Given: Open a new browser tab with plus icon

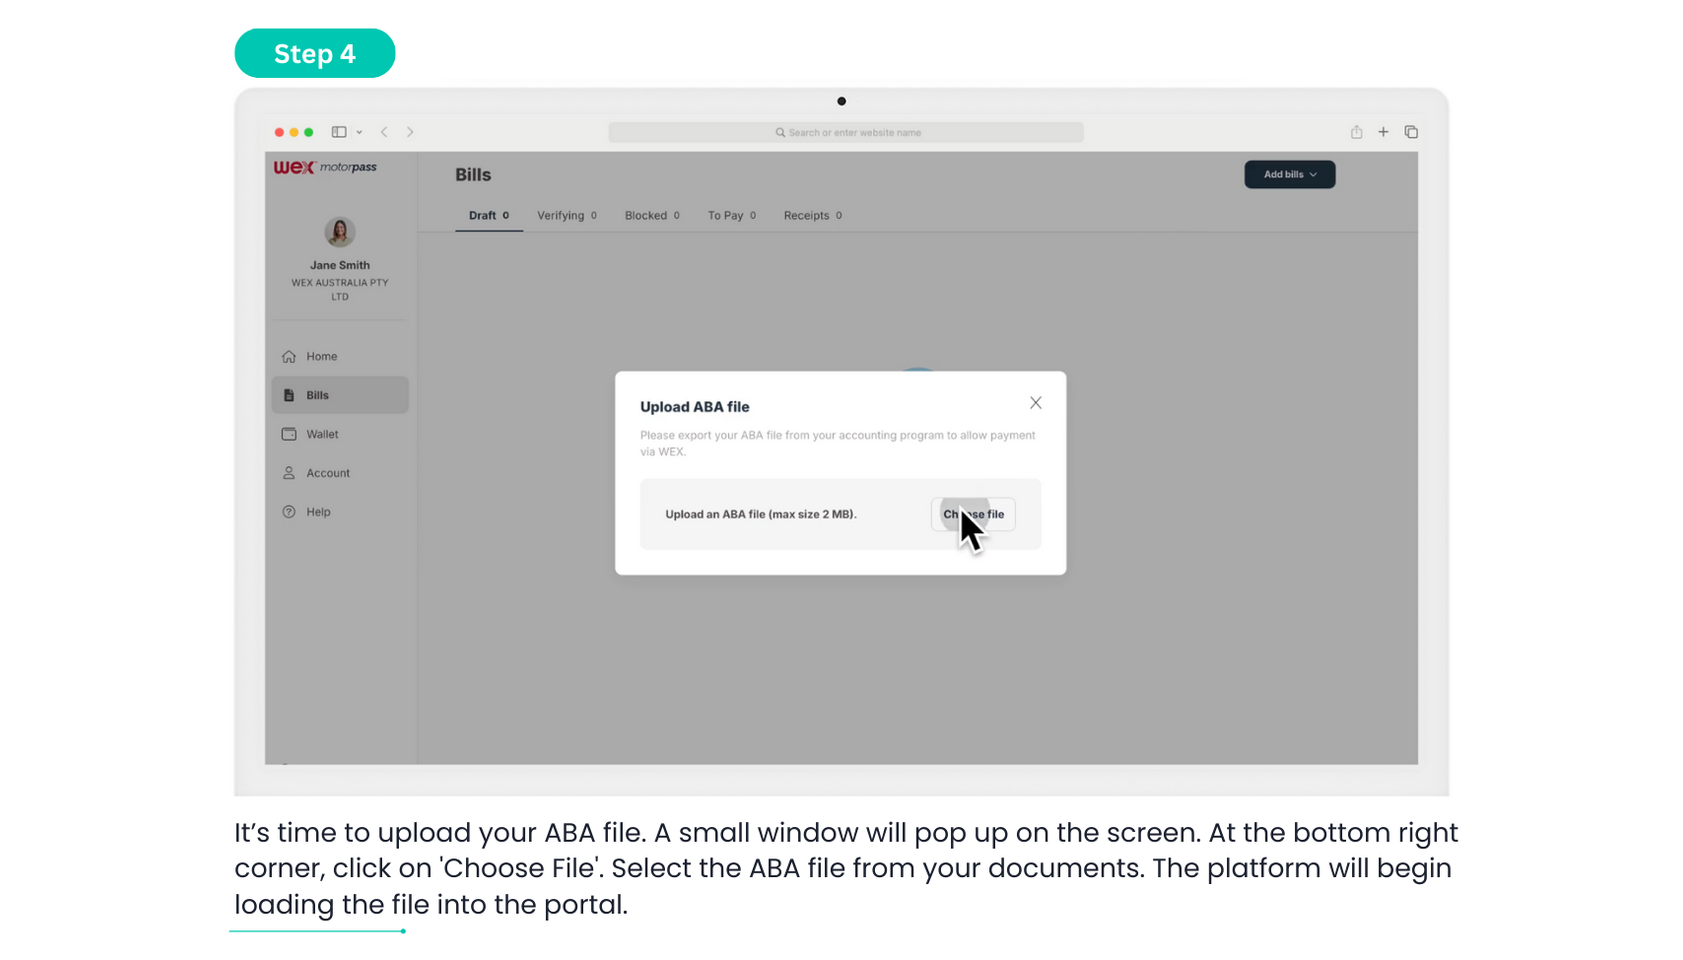Looking at the screenshot, I should (1383, 132).
